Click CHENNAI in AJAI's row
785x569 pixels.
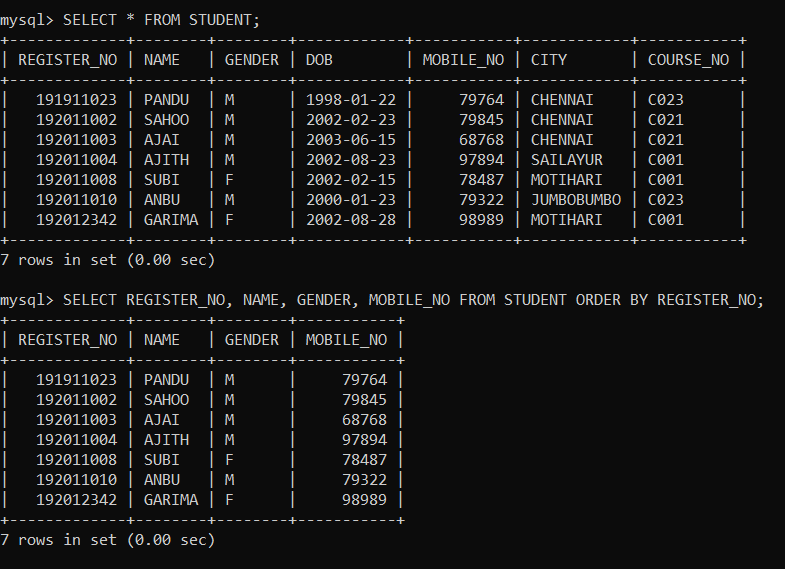tap(562, 140)
